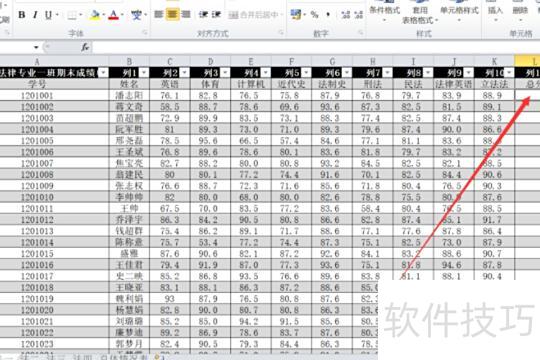Open the font color dropdown arrow
The width and height of the screenshot is (540, 360).
click(x=122, y=15)
